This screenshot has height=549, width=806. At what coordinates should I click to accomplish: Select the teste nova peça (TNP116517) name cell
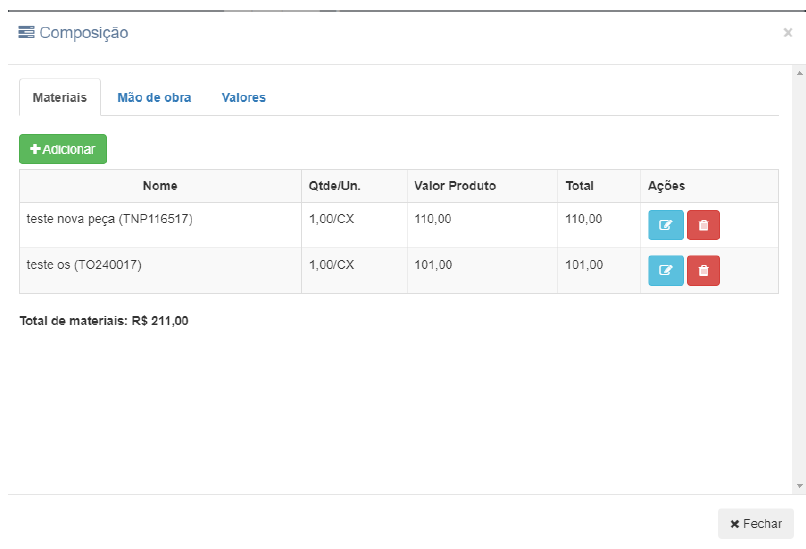pyautogui.click(x=109, y=219)
